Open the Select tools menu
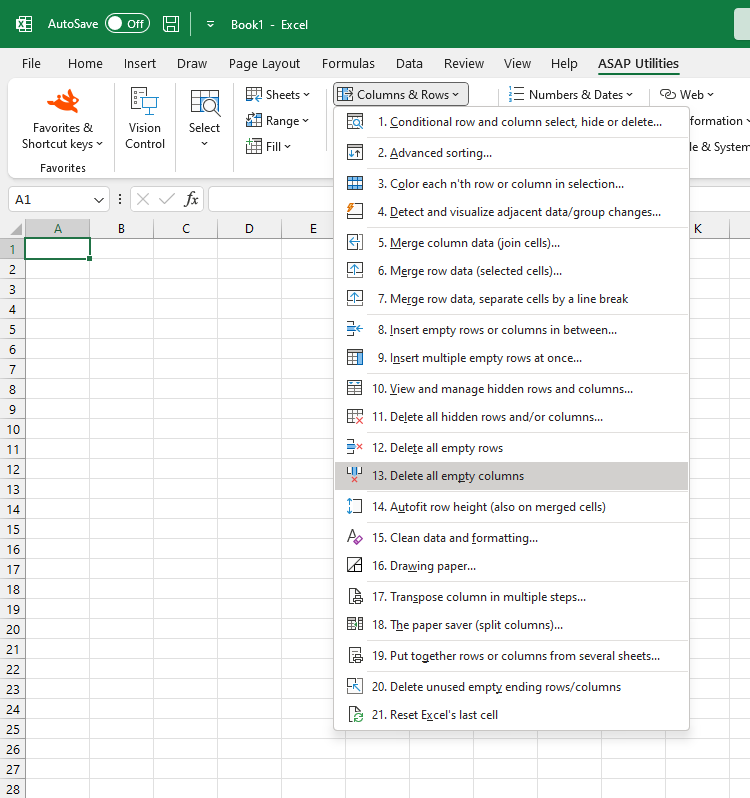 [x=204, y=118]
